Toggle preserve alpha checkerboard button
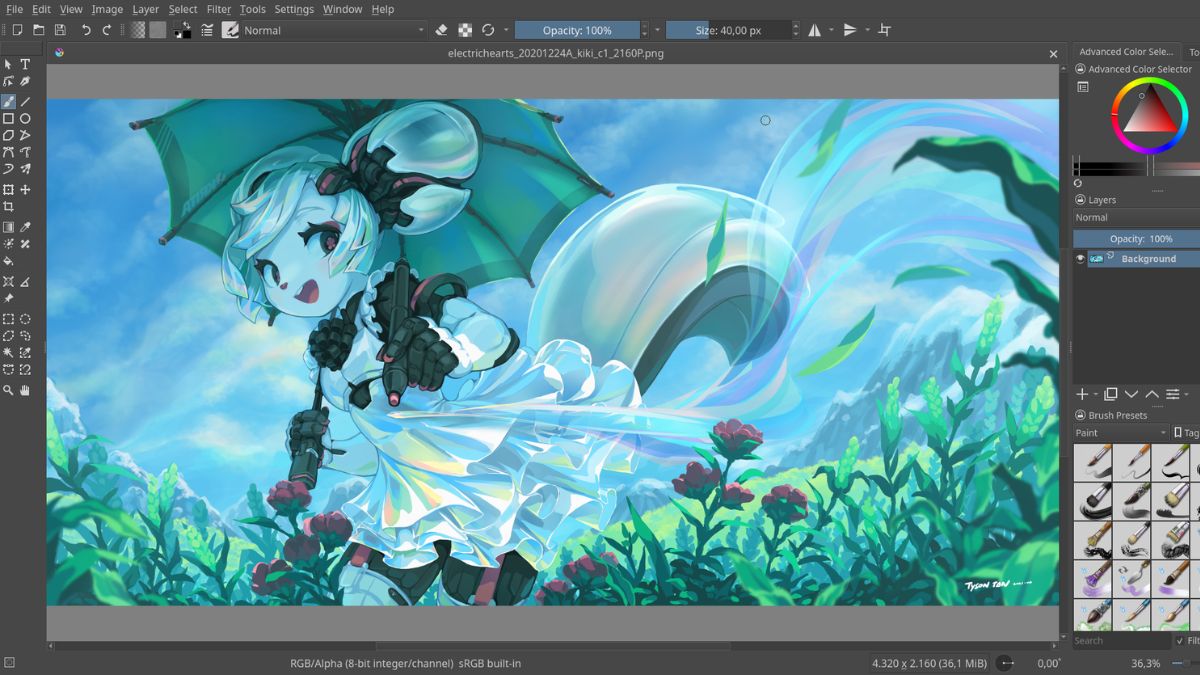Viewport: 1200px width, 675px height. coord(465,30)
